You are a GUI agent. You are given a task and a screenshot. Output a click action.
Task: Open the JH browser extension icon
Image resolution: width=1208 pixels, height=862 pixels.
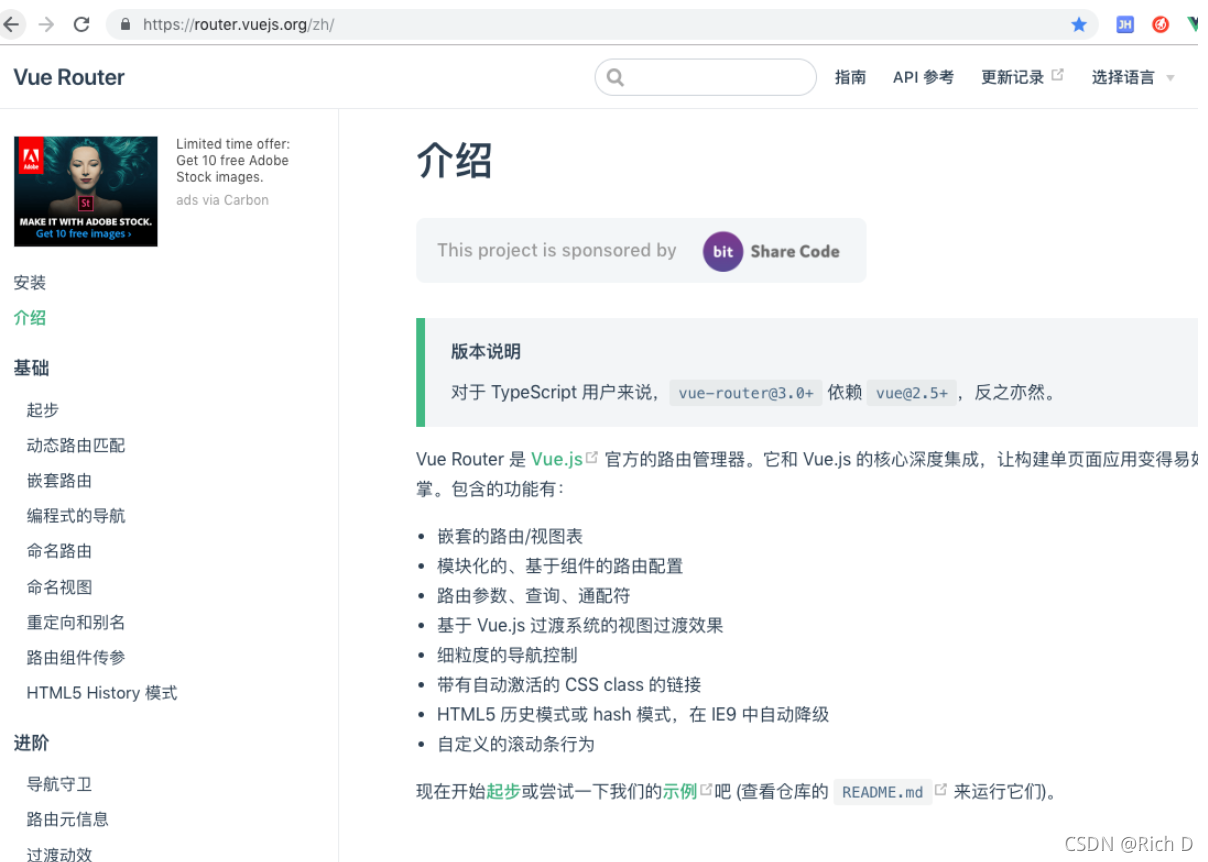click(1125, 23)
